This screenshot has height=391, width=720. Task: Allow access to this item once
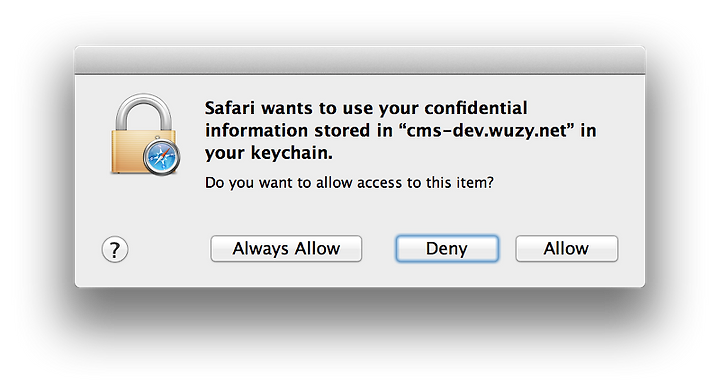(567, 249)
